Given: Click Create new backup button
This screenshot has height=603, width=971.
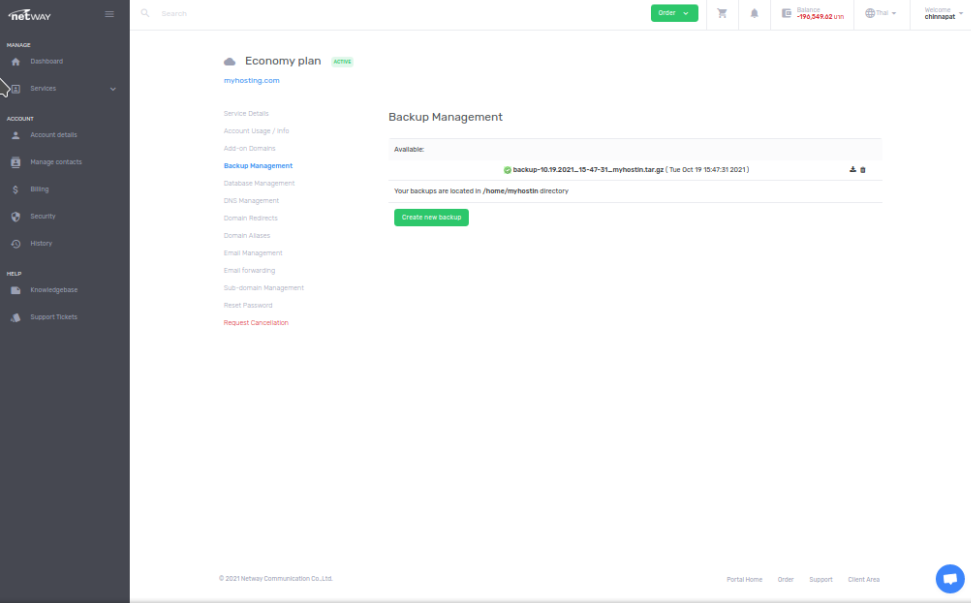Looking at the screenshot, I should [x=431, y=217].
